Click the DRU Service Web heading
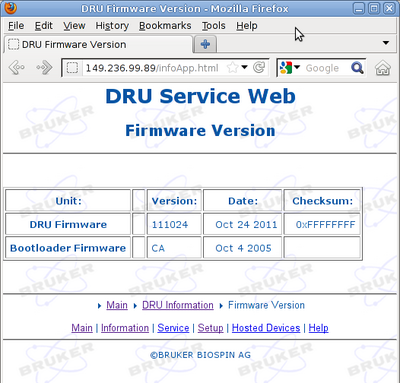This screenshot has width=400, height=383. pos(200,96)
